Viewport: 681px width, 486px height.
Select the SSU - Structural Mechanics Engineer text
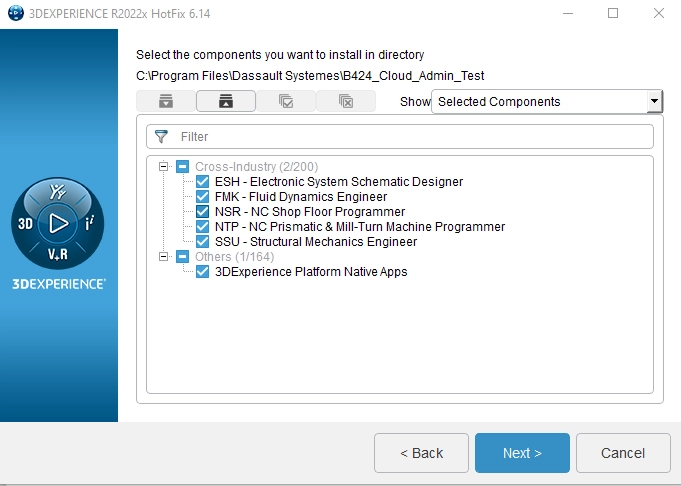point(316,241)
